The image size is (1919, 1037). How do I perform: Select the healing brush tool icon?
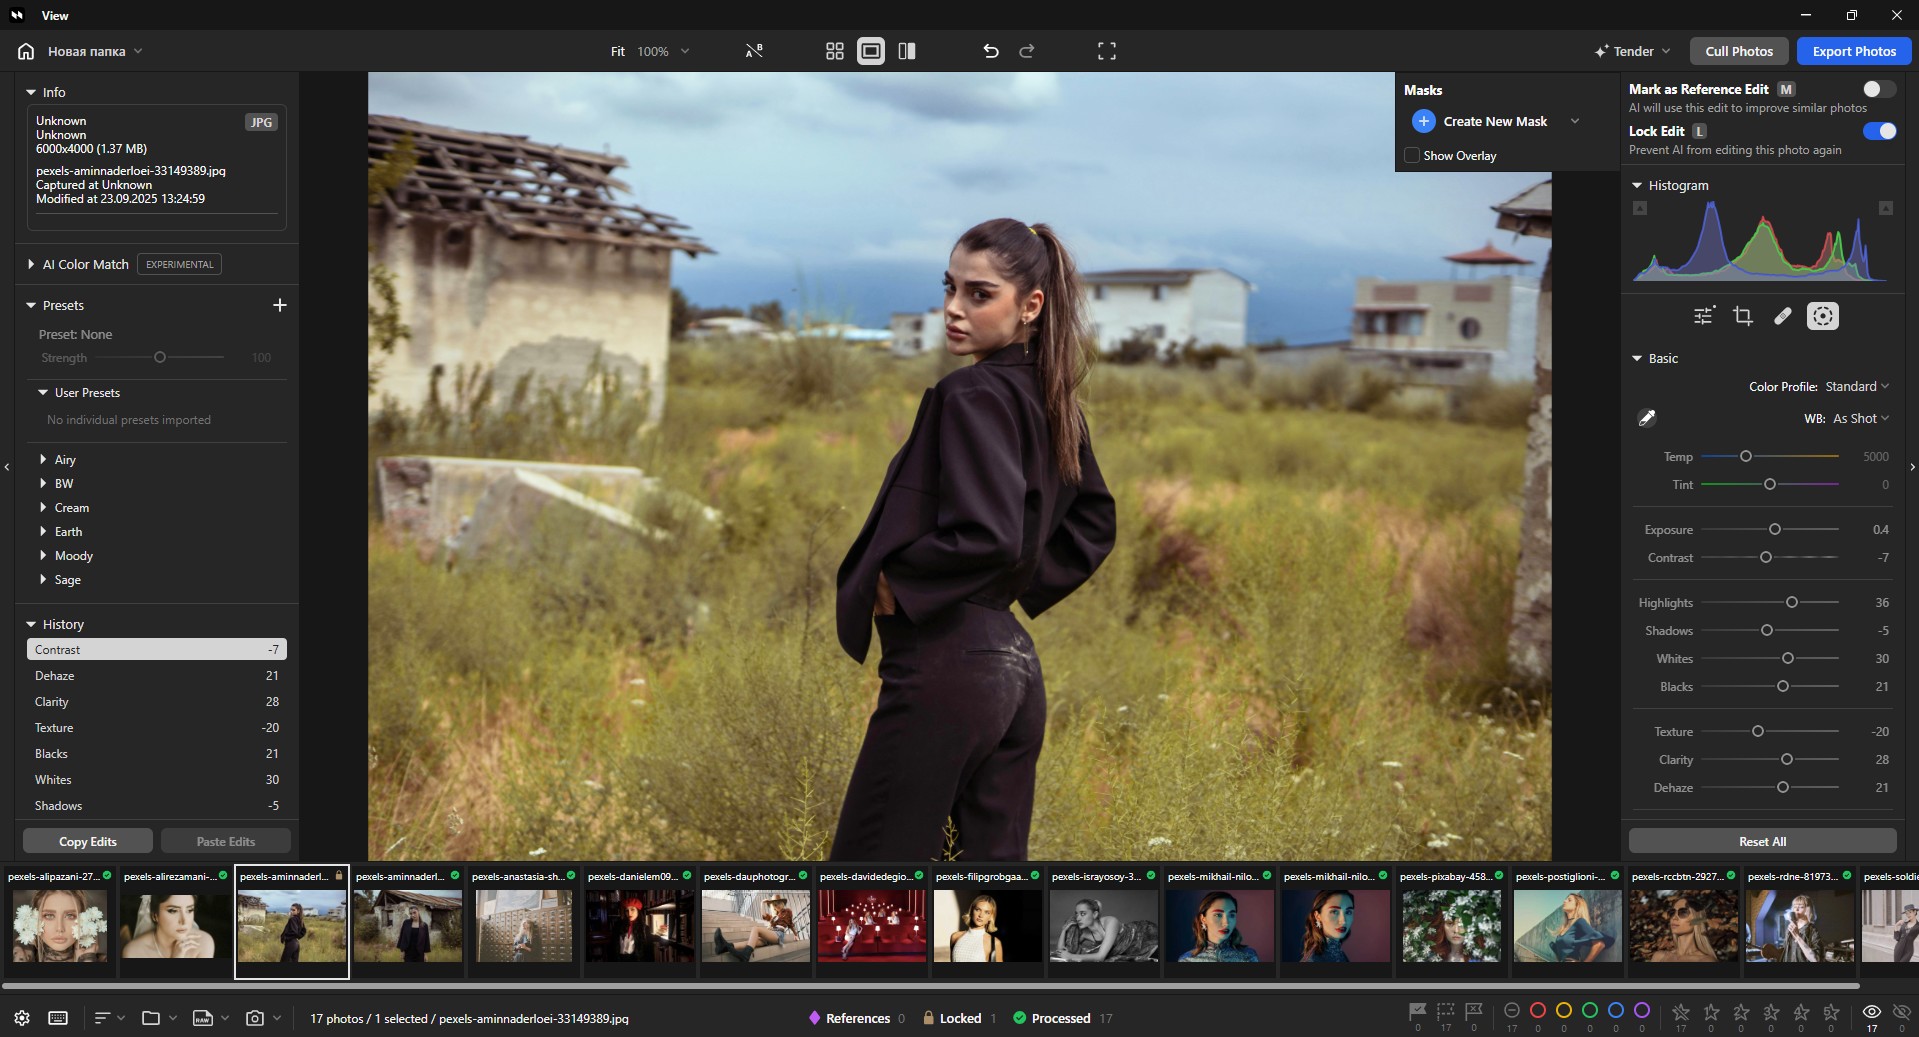pyautogui.click(x=1782, y=316)
